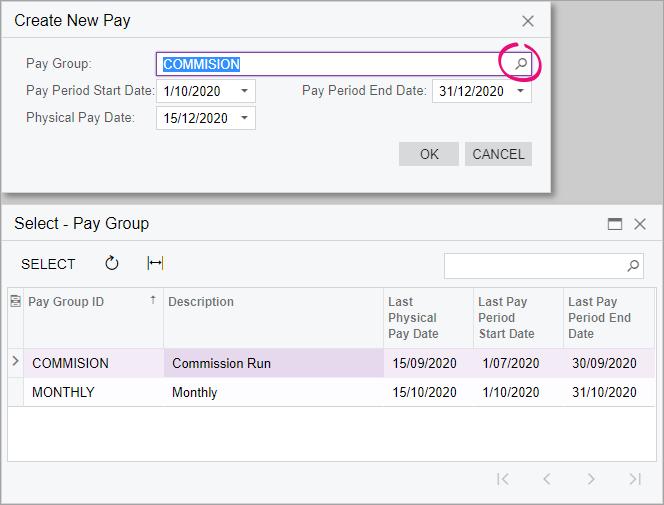Viewport: 664px width, 505px height.
Task: Fit columns to width icon
Action: coord(155,263)
